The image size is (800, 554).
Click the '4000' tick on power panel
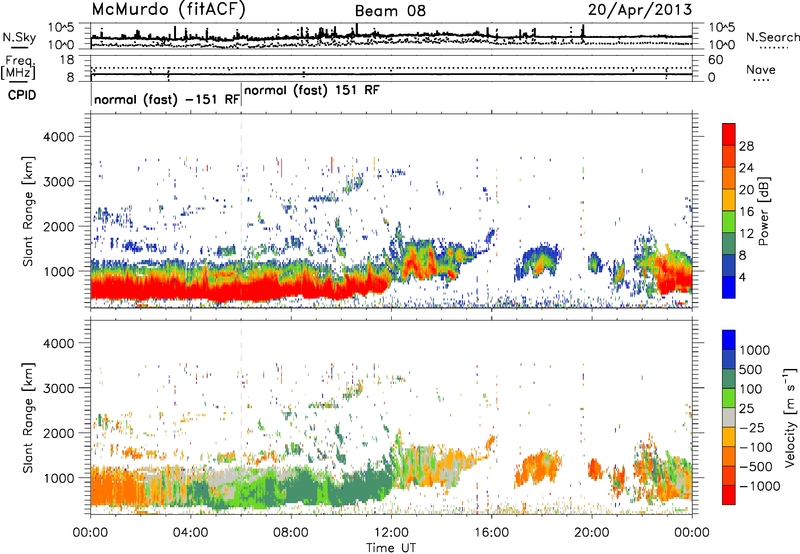point(58,137)
